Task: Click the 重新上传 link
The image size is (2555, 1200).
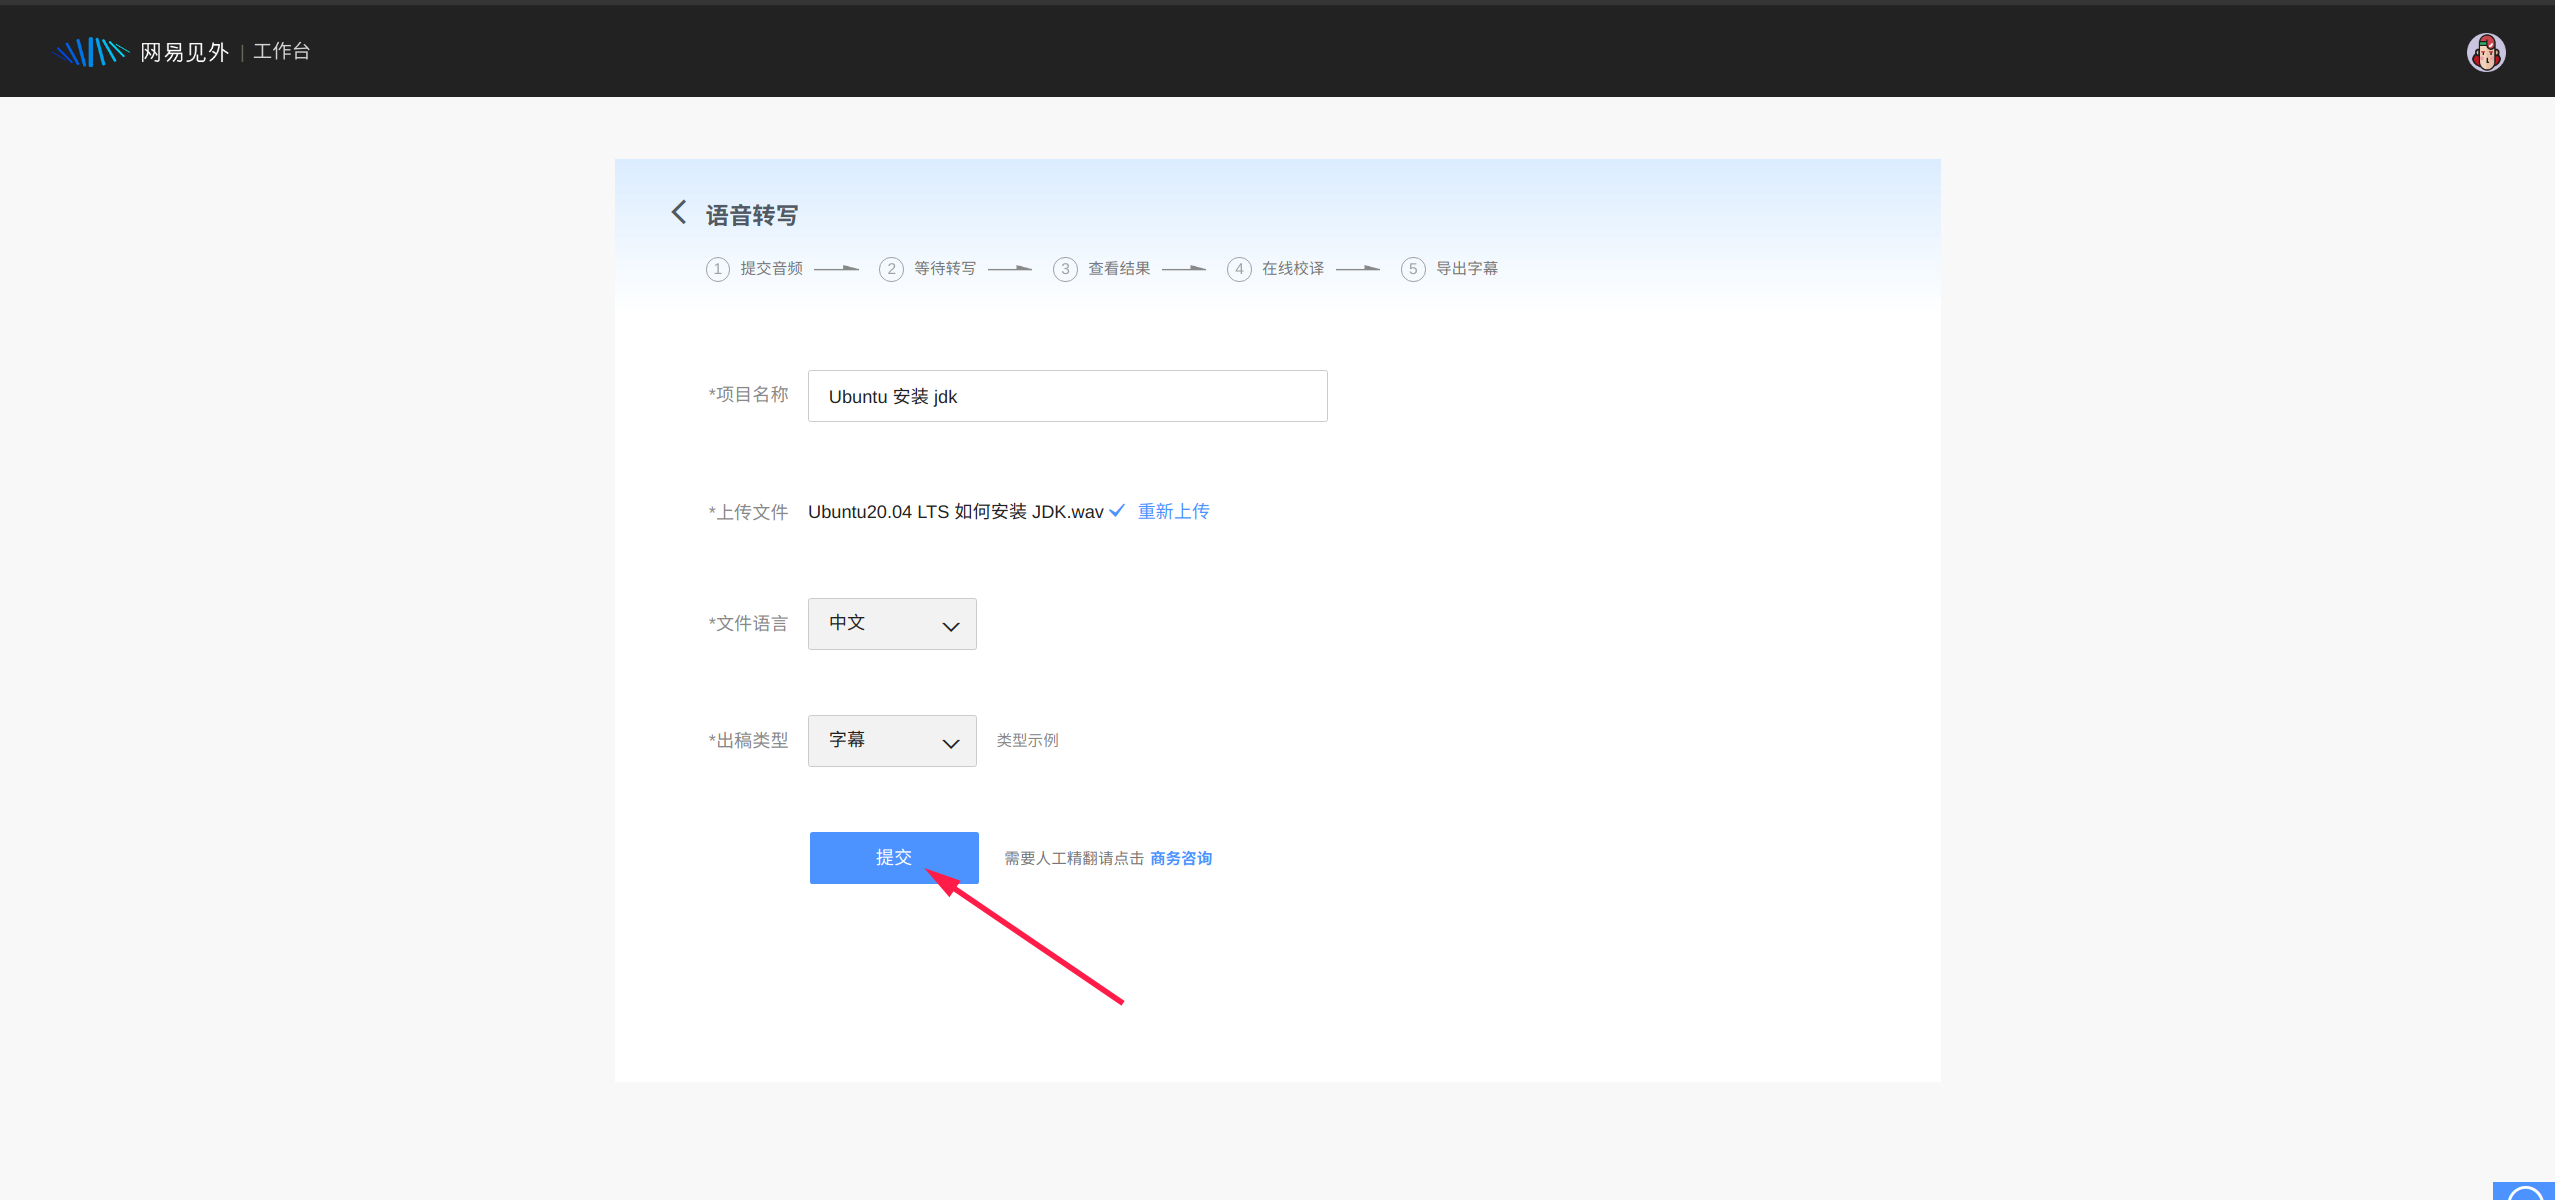Action: pos(1173,511)
